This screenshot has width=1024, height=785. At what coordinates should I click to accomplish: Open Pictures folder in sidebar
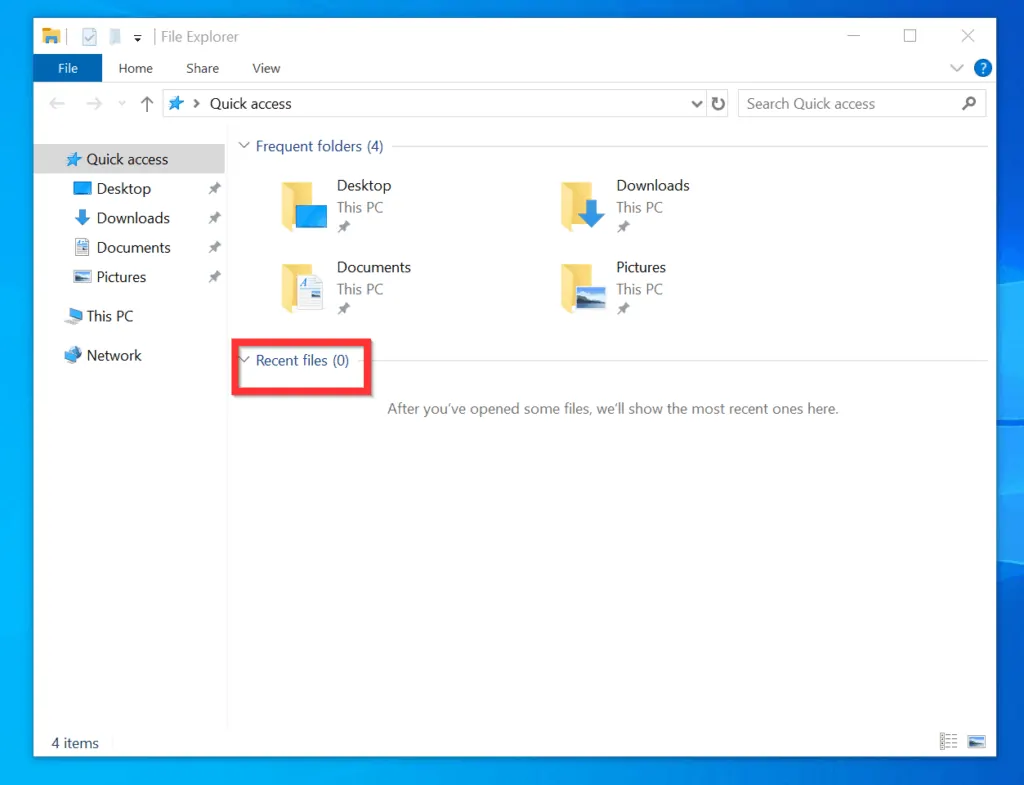pos(121,277)
